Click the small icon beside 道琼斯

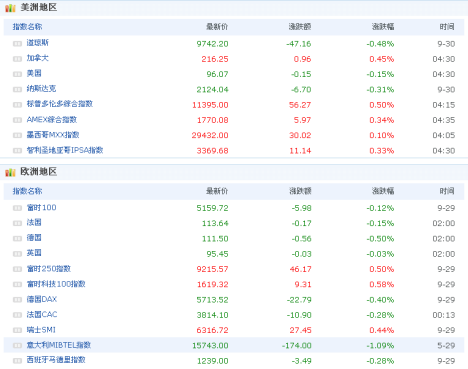point(17,44)
